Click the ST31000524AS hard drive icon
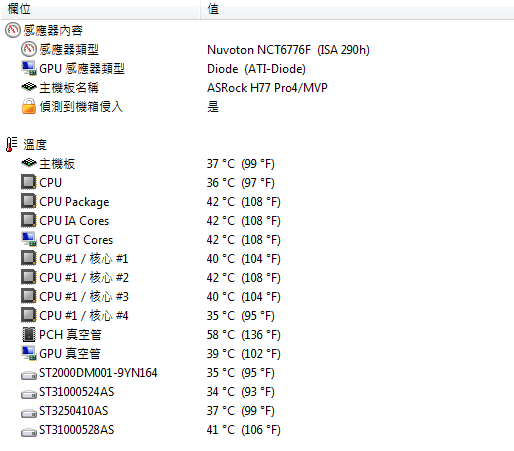 click(29, 394)
